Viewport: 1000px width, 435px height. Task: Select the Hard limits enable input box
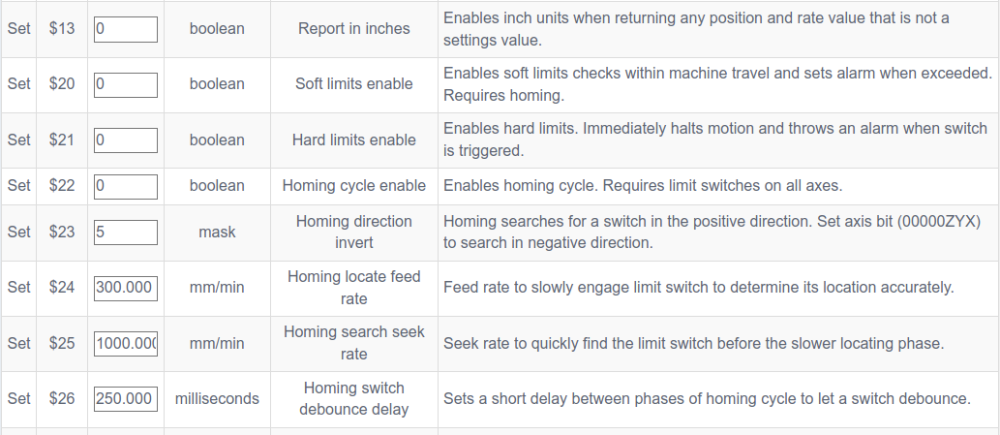pyautogui.click(x=126, y=140)
